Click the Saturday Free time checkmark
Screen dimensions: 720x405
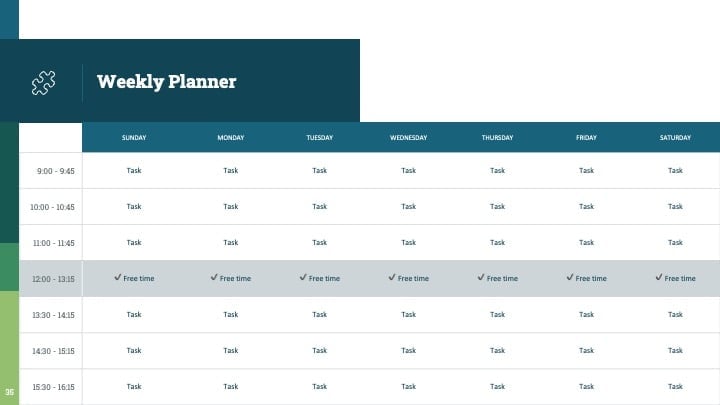(659, 277)
